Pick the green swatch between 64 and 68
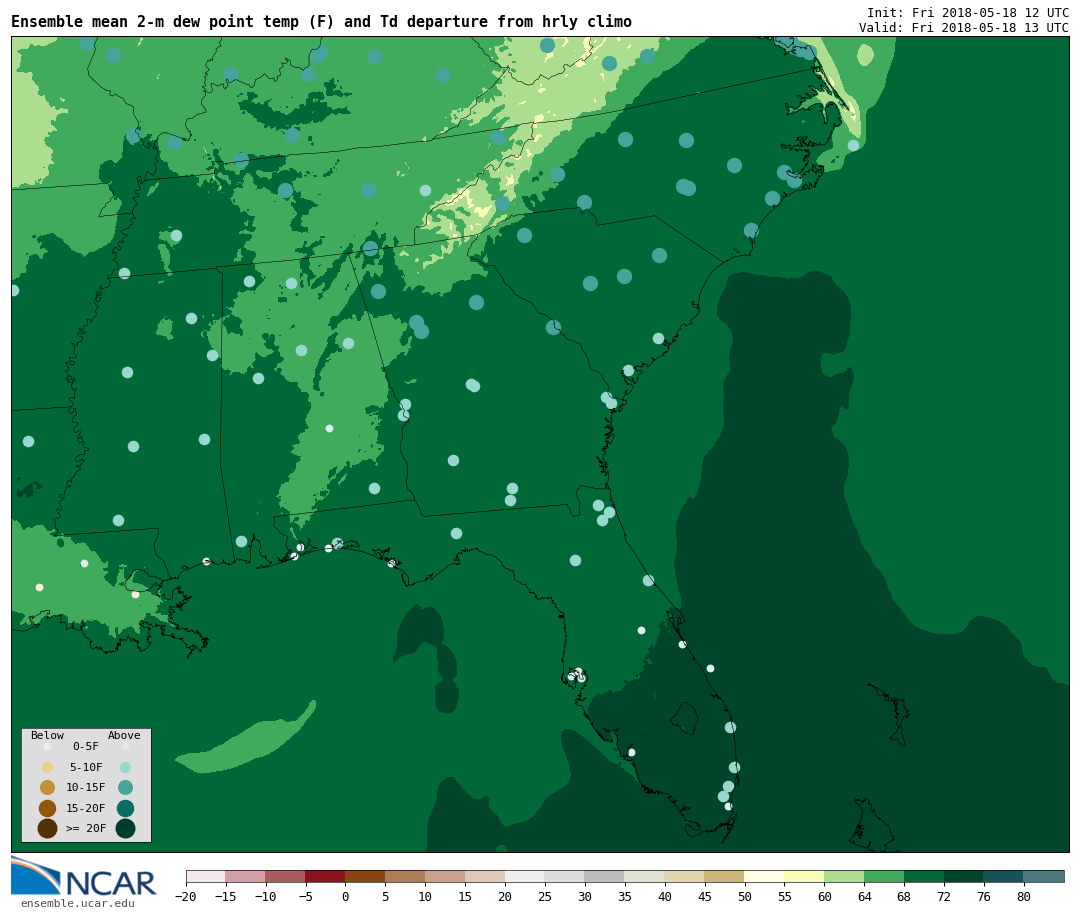The width and height of the screenshot is (1080, 915). coord(884,876)
